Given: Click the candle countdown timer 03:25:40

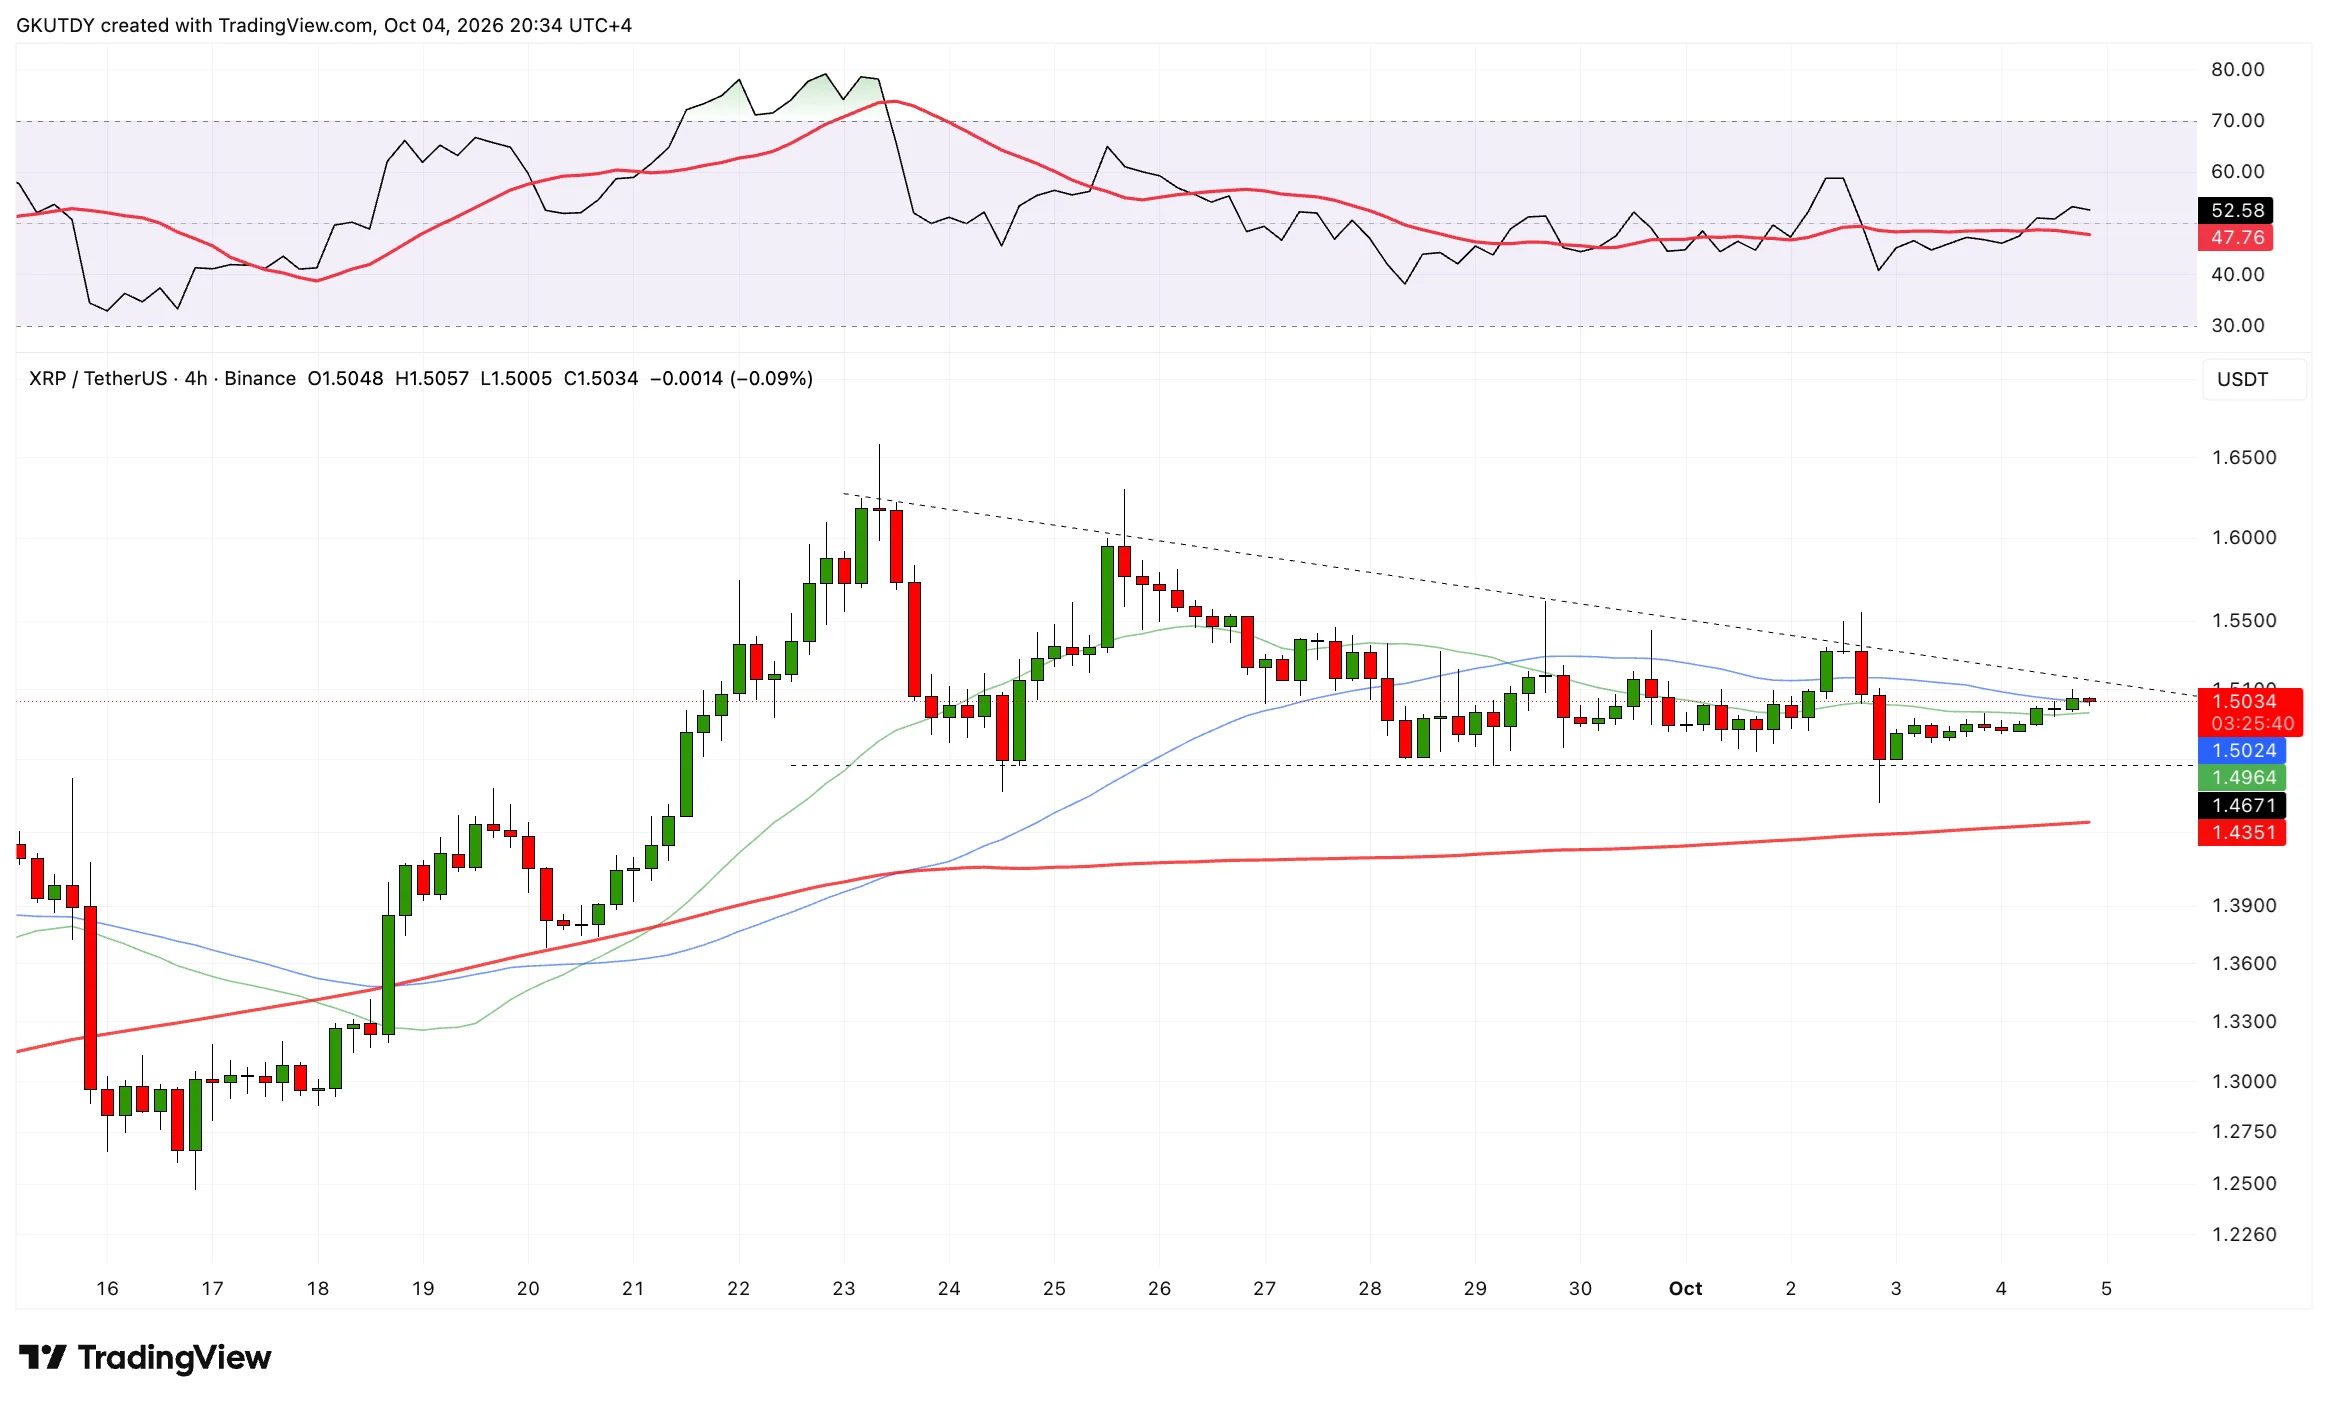Looking at the screenshot, I should click(x=2252, y=723).
